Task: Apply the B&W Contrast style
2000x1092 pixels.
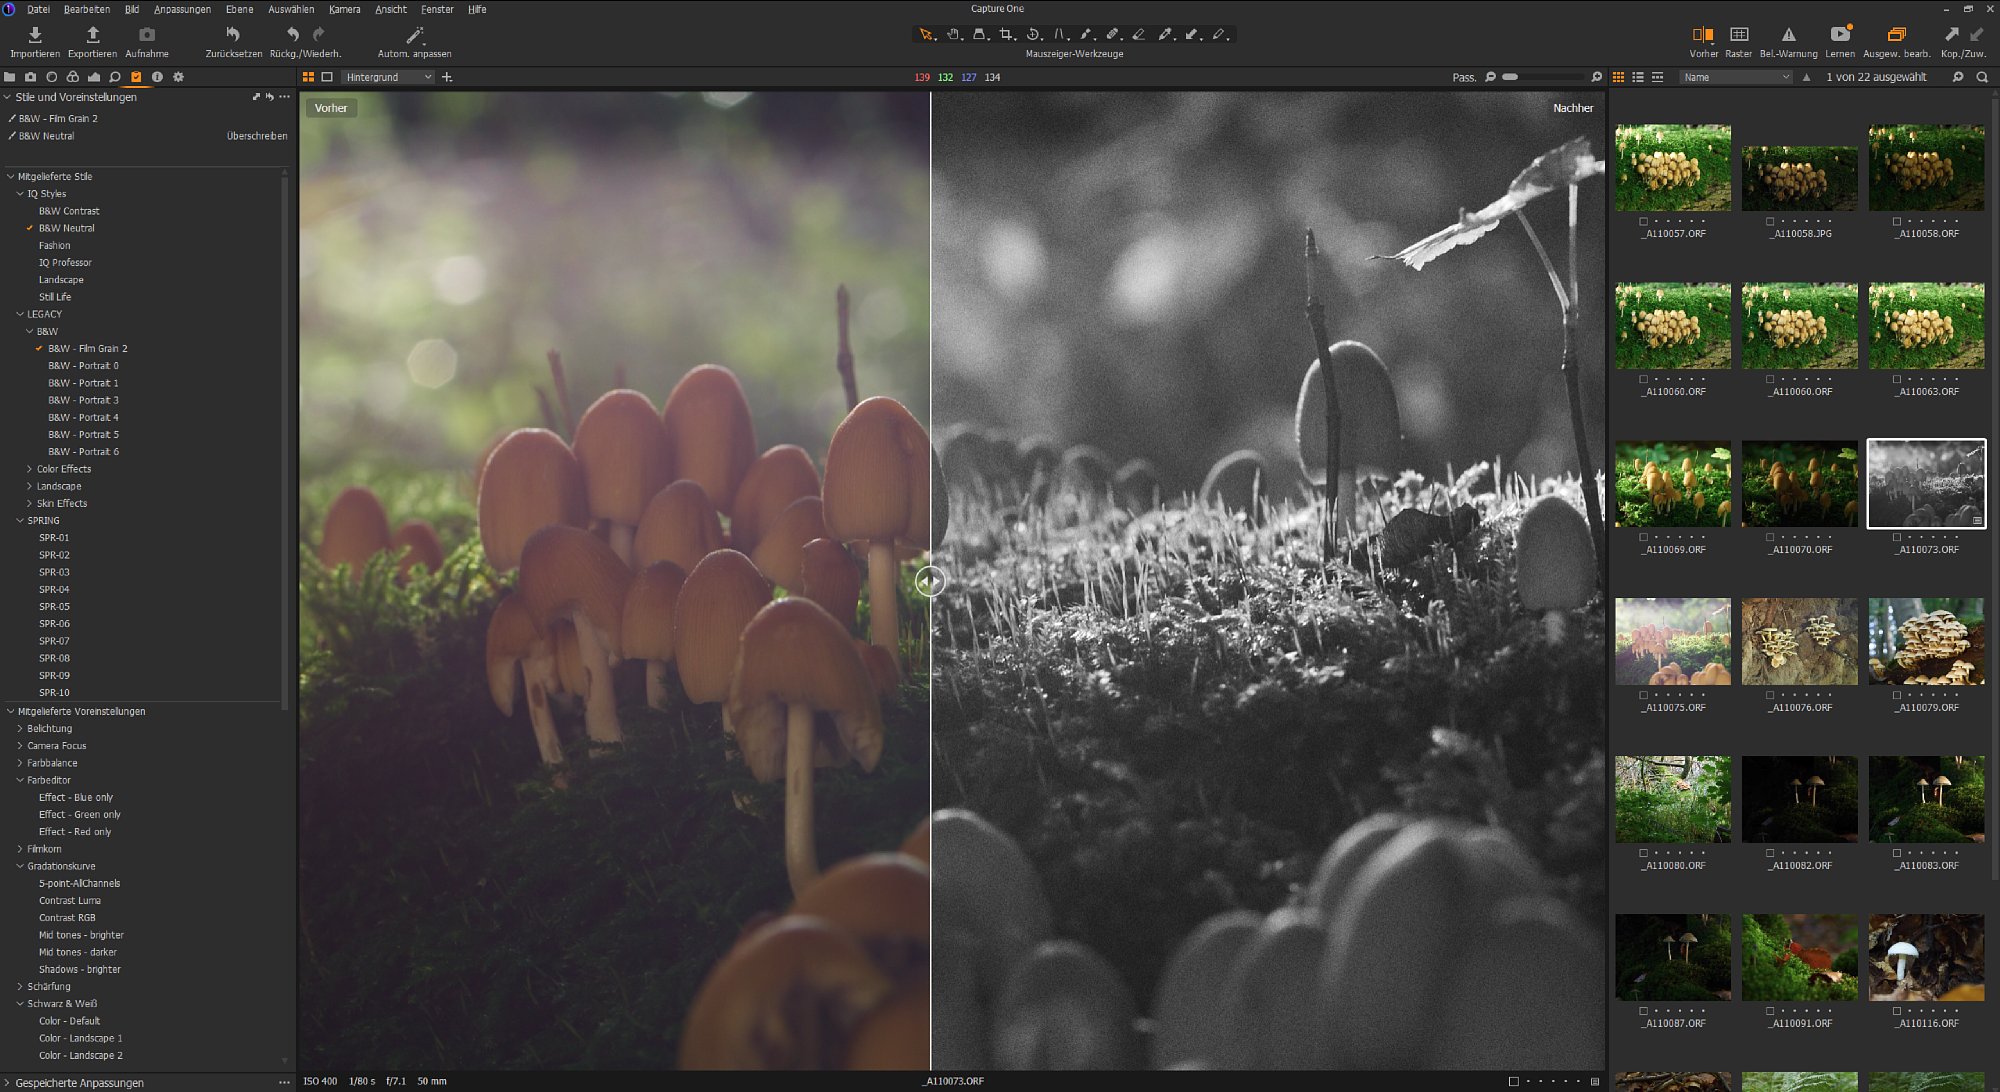Action: [x=69, y=211]
